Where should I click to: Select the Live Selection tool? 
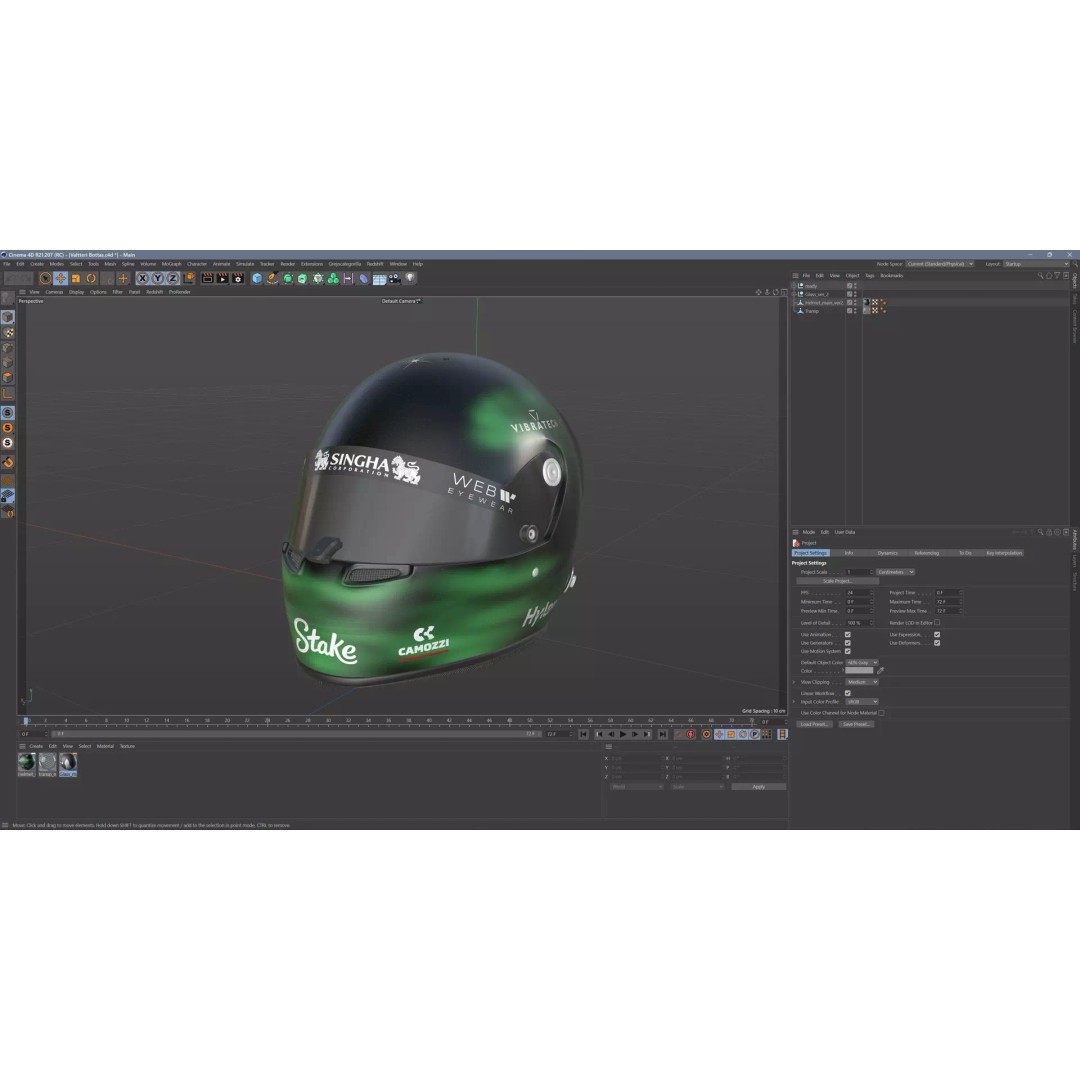coord(45,278)
